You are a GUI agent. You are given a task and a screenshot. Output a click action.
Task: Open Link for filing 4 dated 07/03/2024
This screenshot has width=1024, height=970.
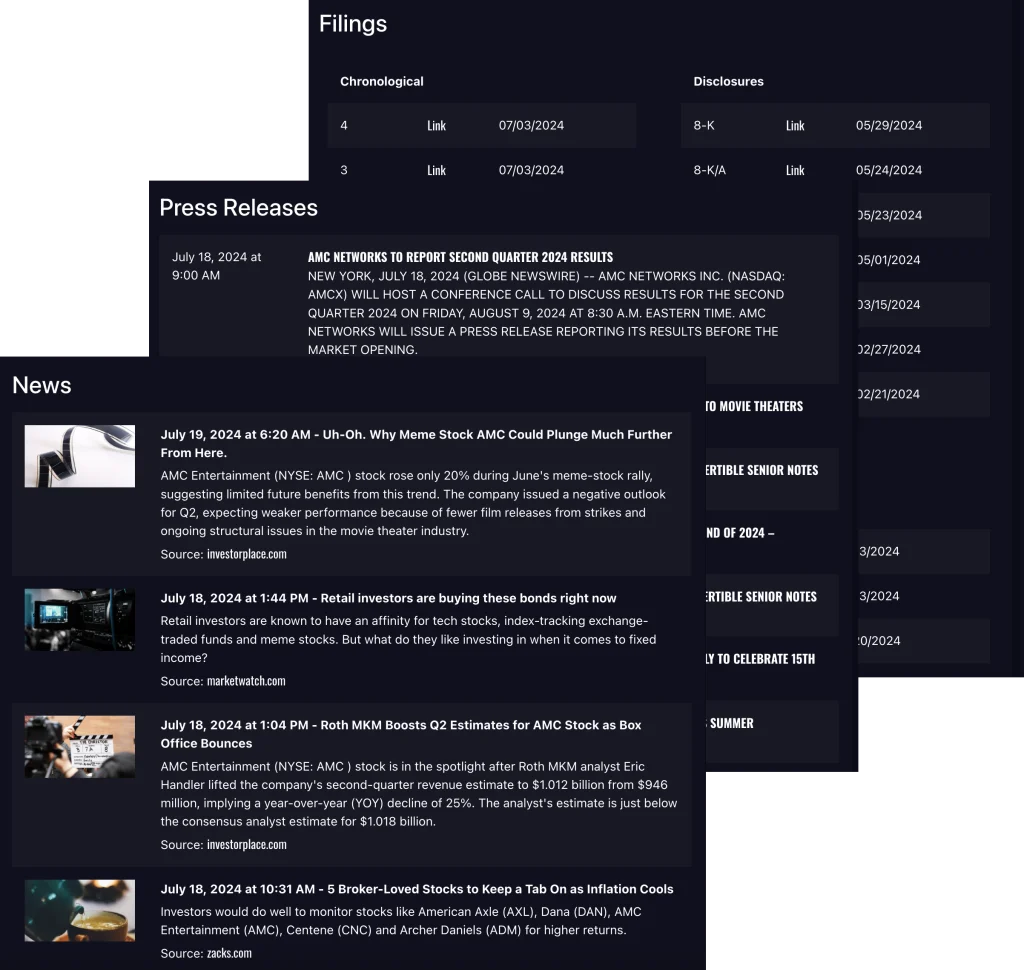(436, 125)
